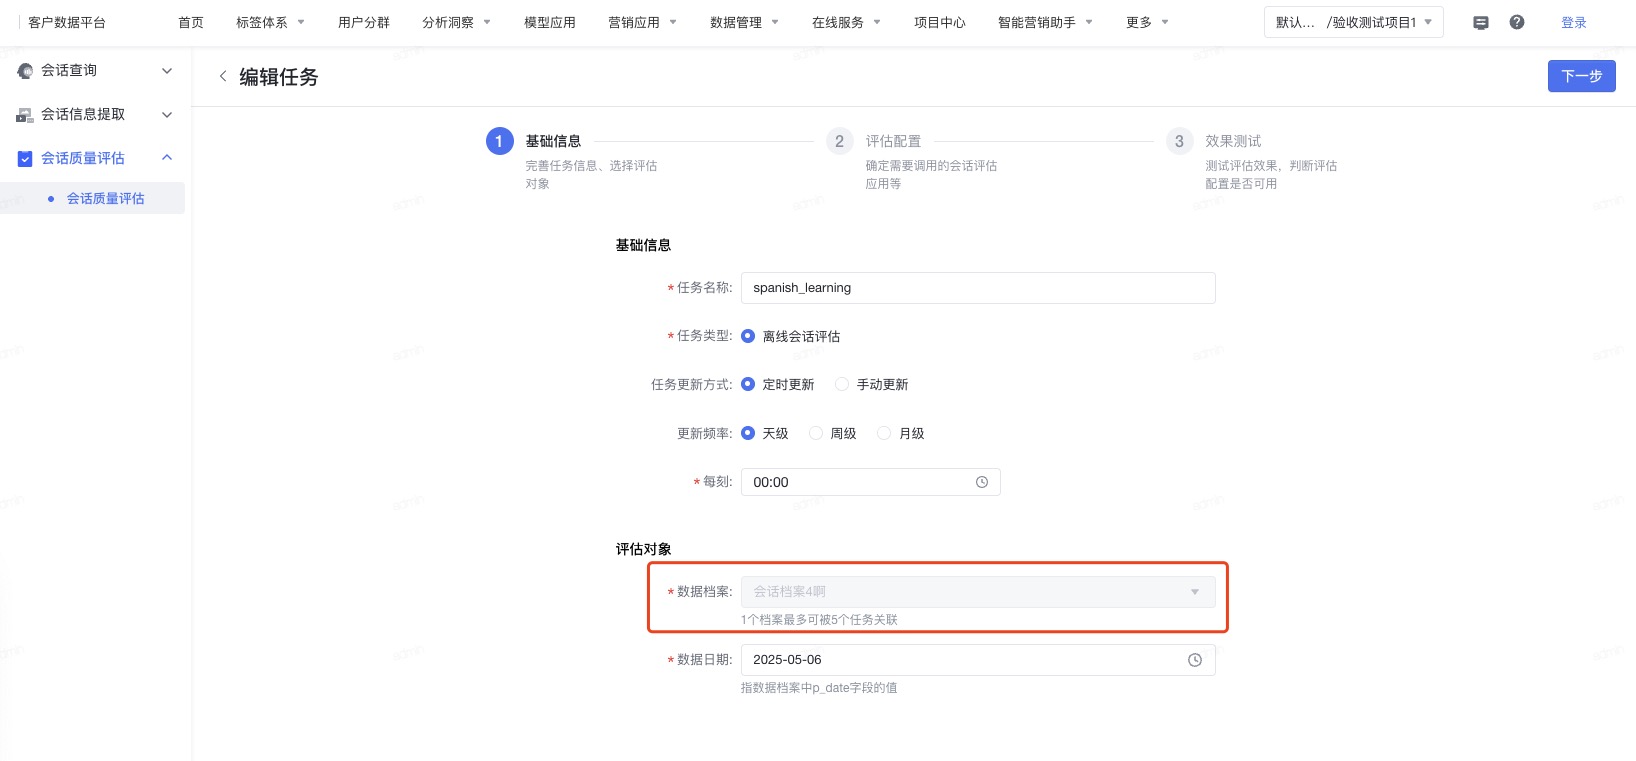Open the 营销应用 dropdown menu
The width and height of the screenshot is (1636, 761).
tap(642, 22)
